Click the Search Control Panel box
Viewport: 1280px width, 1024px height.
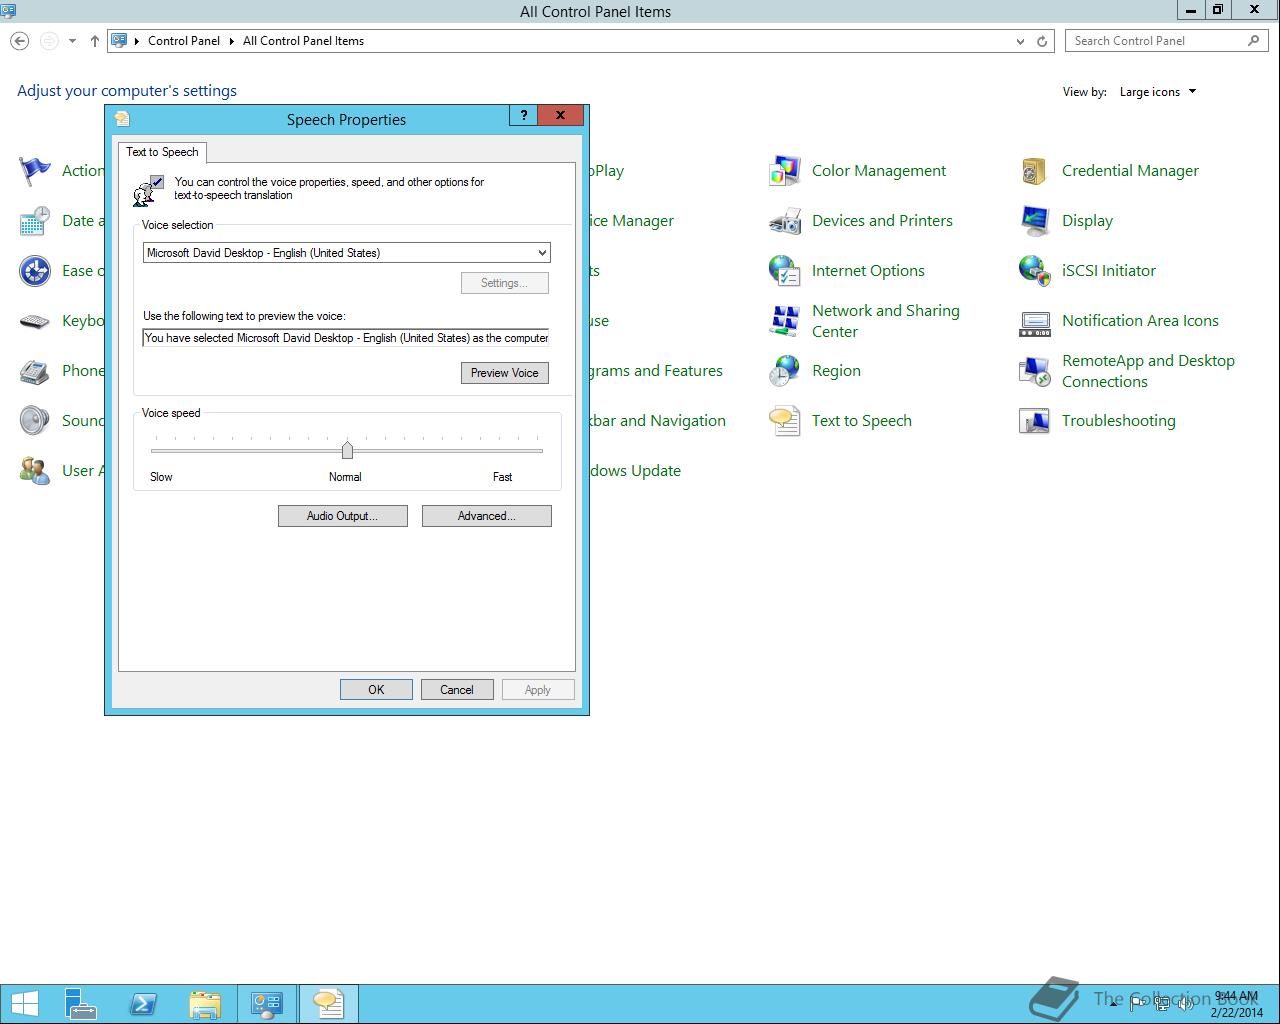(1166, 41)
